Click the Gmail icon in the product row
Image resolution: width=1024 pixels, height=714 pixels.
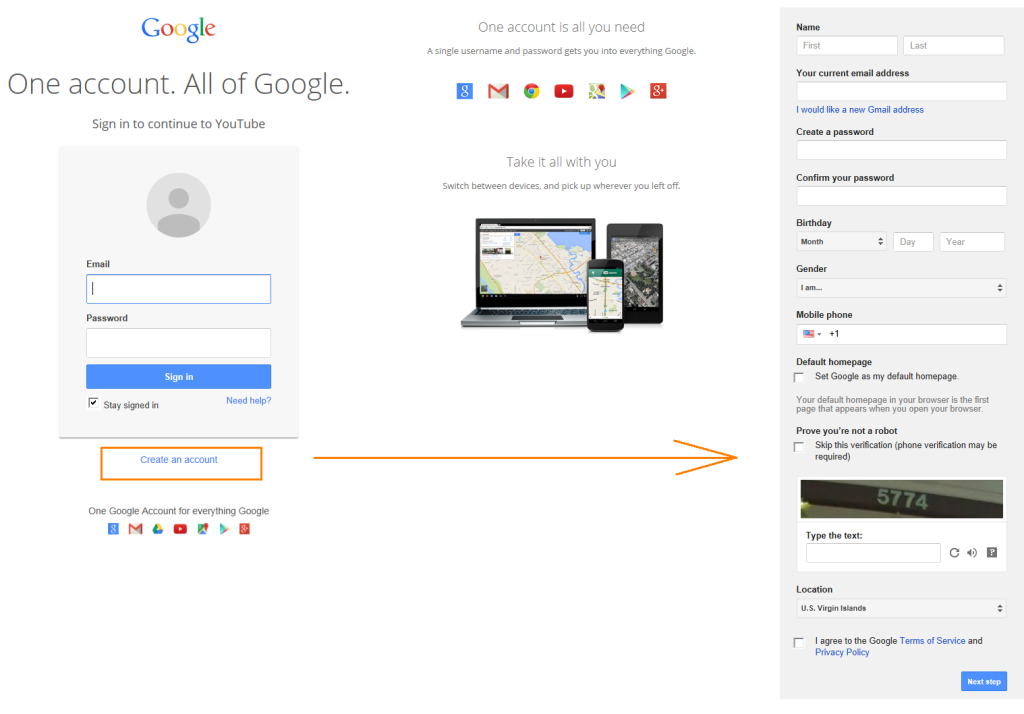[498, 91]
